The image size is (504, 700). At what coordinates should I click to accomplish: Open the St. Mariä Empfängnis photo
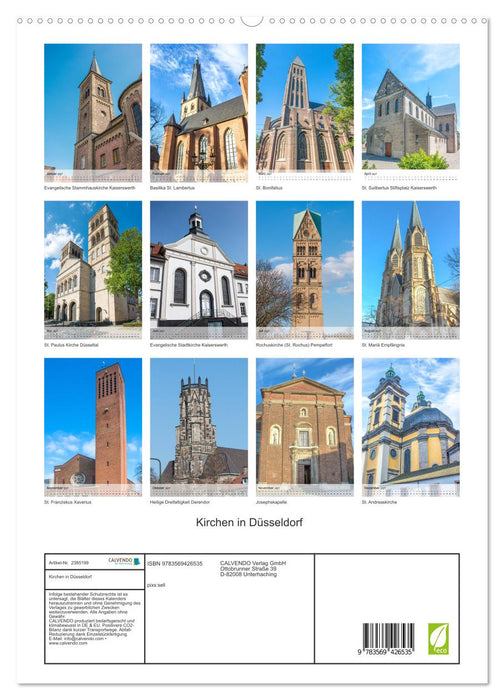pos(411,270)
